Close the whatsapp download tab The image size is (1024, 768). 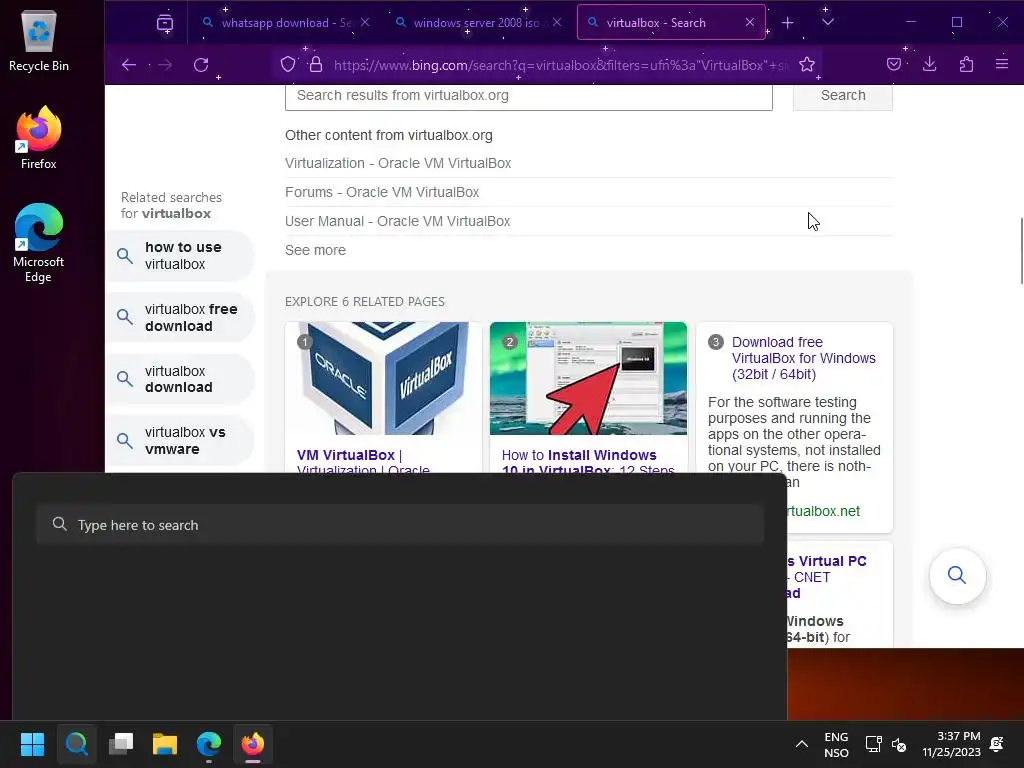click(365, 22)
